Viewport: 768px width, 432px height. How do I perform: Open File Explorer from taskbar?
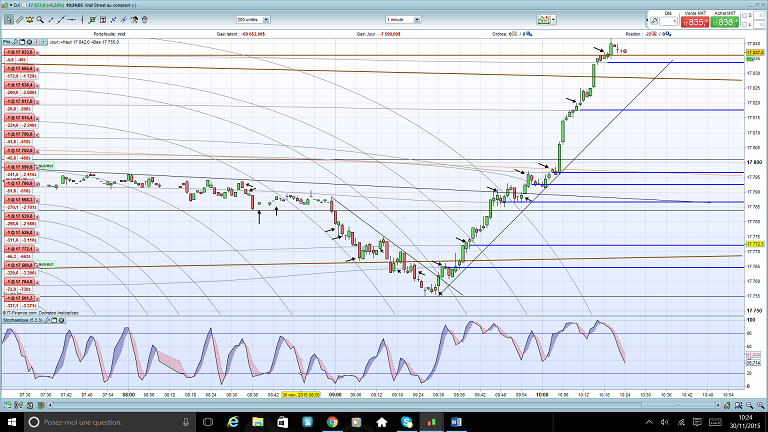pyautogui.click(x=258, y=422)
